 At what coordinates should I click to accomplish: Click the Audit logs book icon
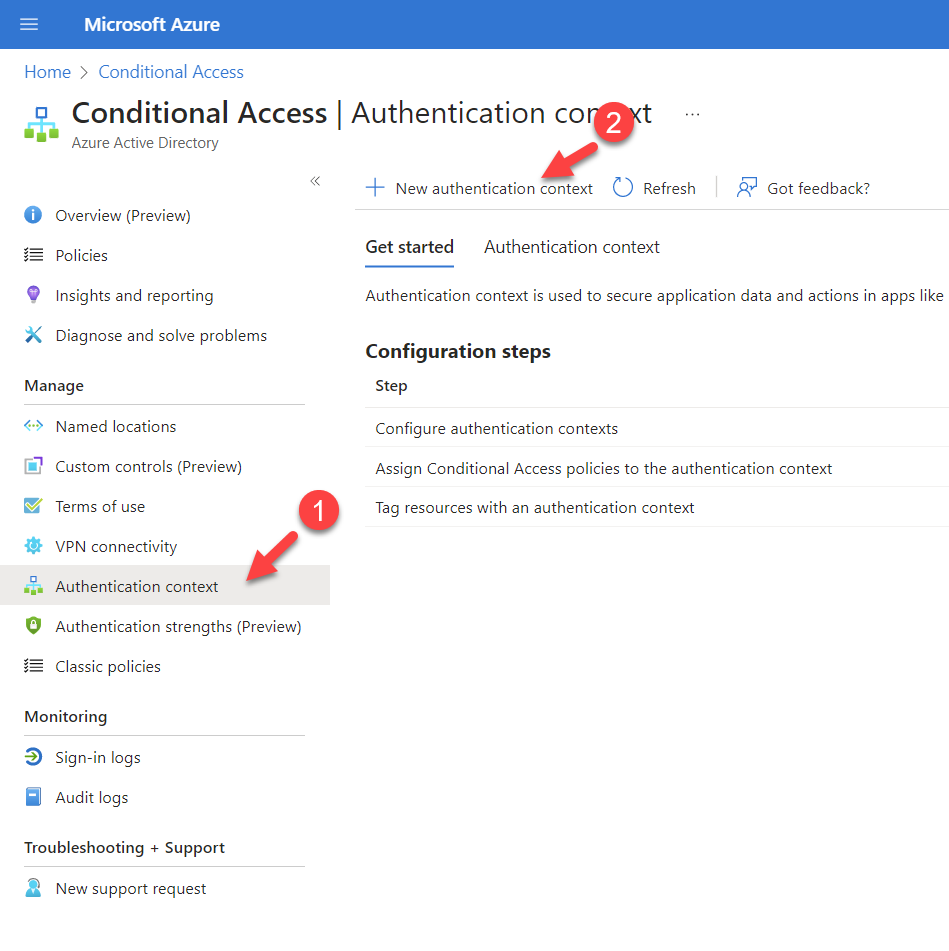coord(33,797)
